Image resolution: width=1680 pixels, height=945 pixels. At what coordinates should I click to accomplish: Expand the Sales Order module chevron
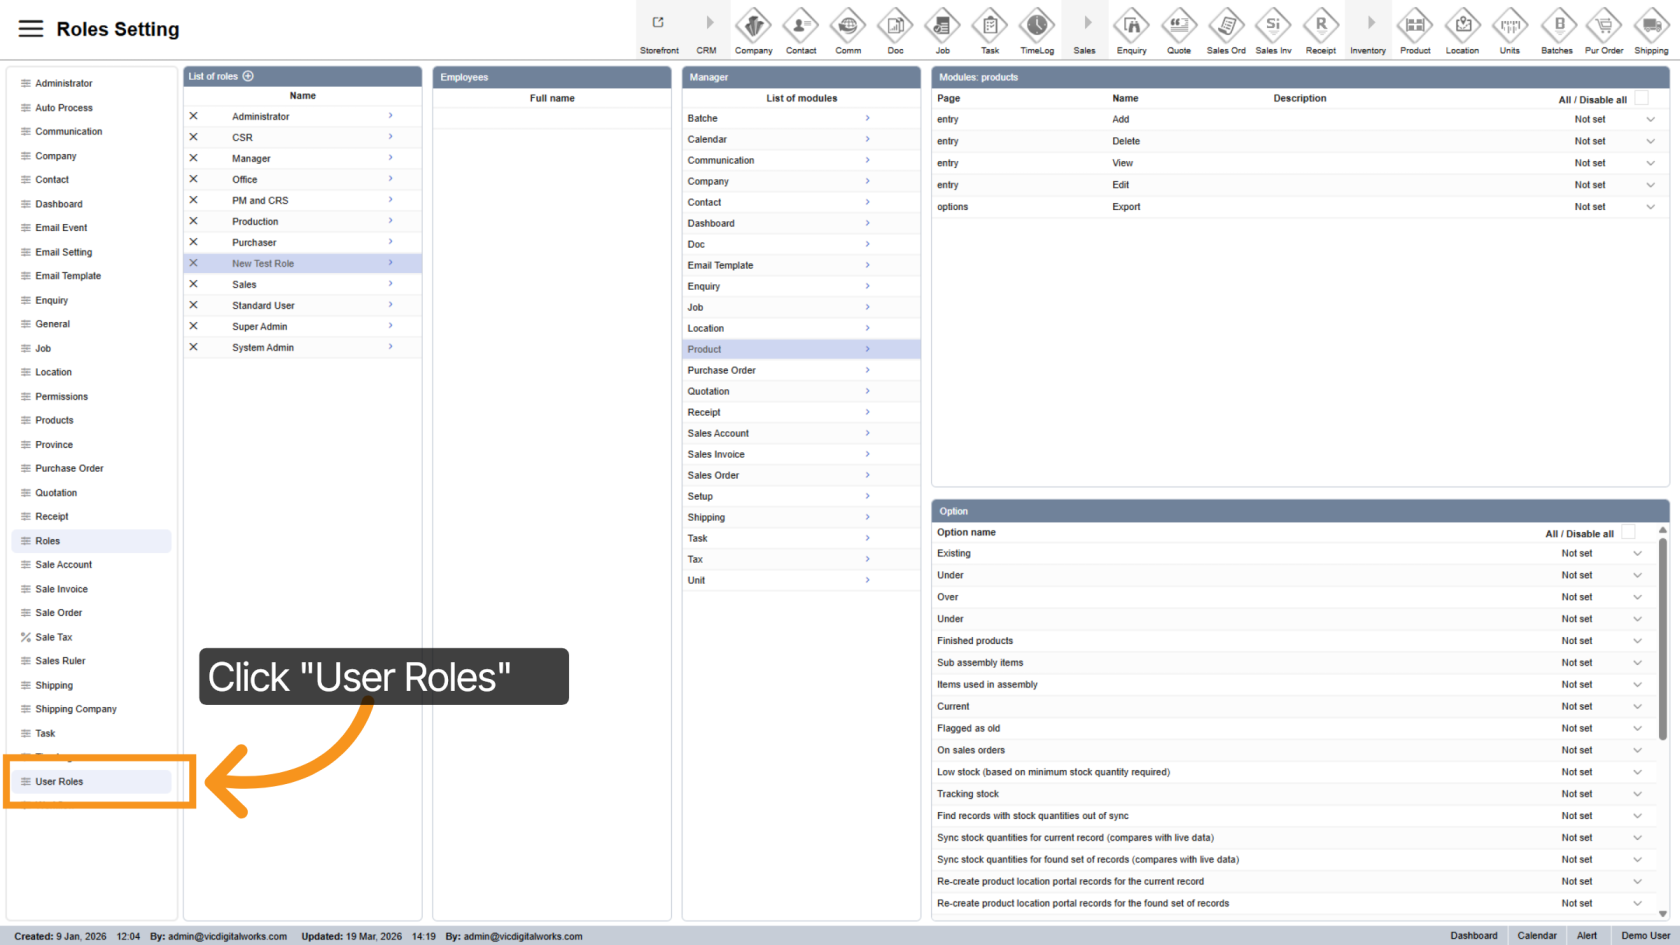tap(867, 475)
